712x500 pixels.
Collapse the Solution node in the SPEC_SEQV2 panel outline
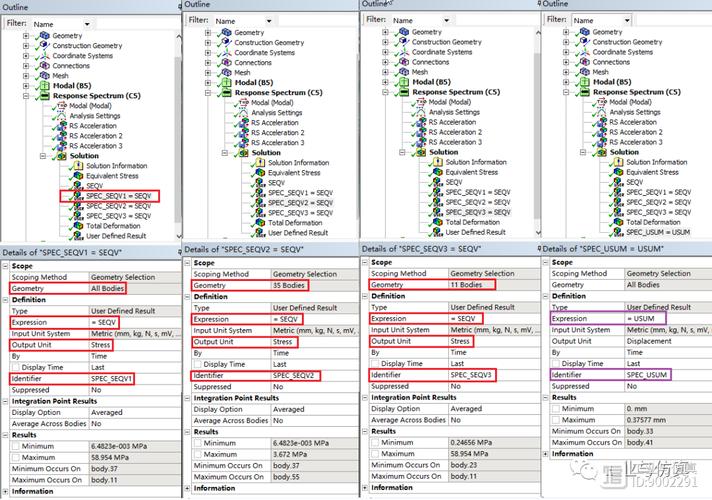point(224,153)
